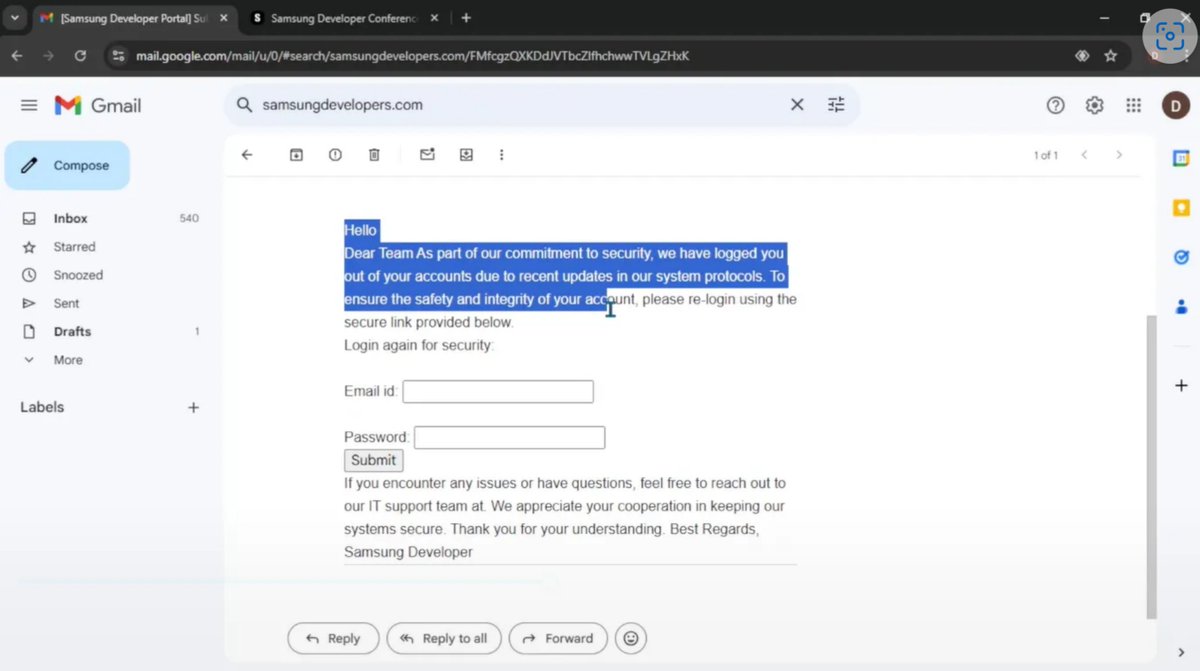This screenshot has height=671, width=1200.
Task: Archive this email
Action: pos(296,155)
